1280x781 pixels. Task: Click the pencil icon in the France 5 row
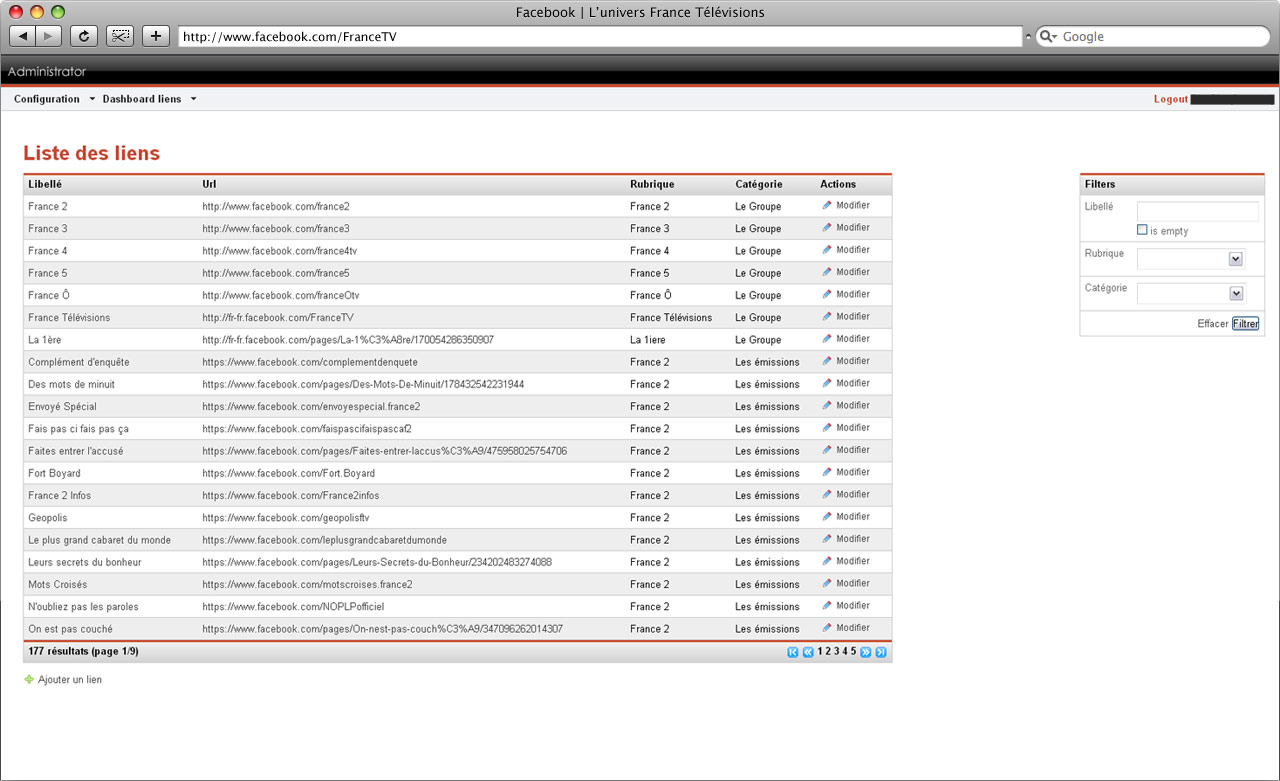point(827,272)
